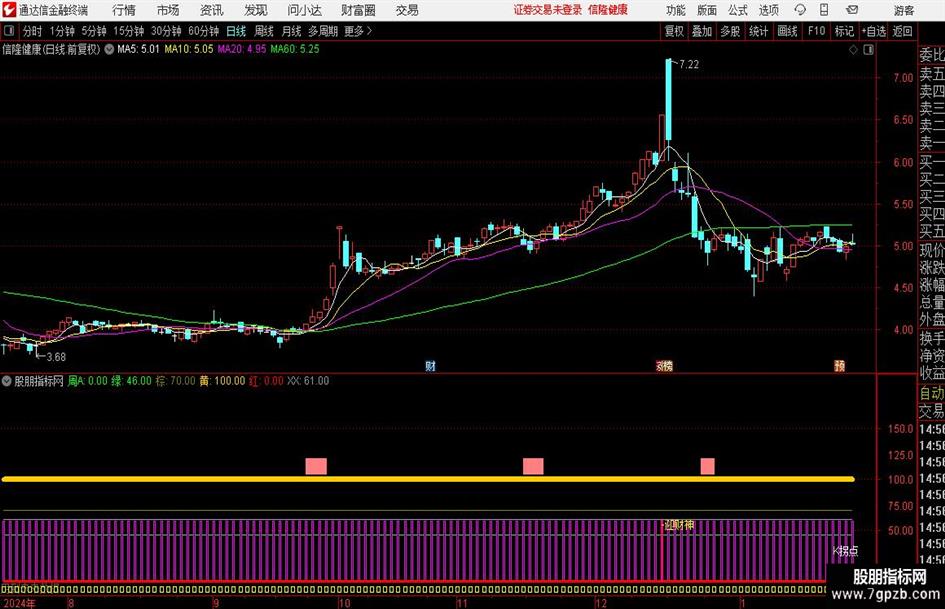Switch to the 周线 weekly tab

[x=264, y=31]
